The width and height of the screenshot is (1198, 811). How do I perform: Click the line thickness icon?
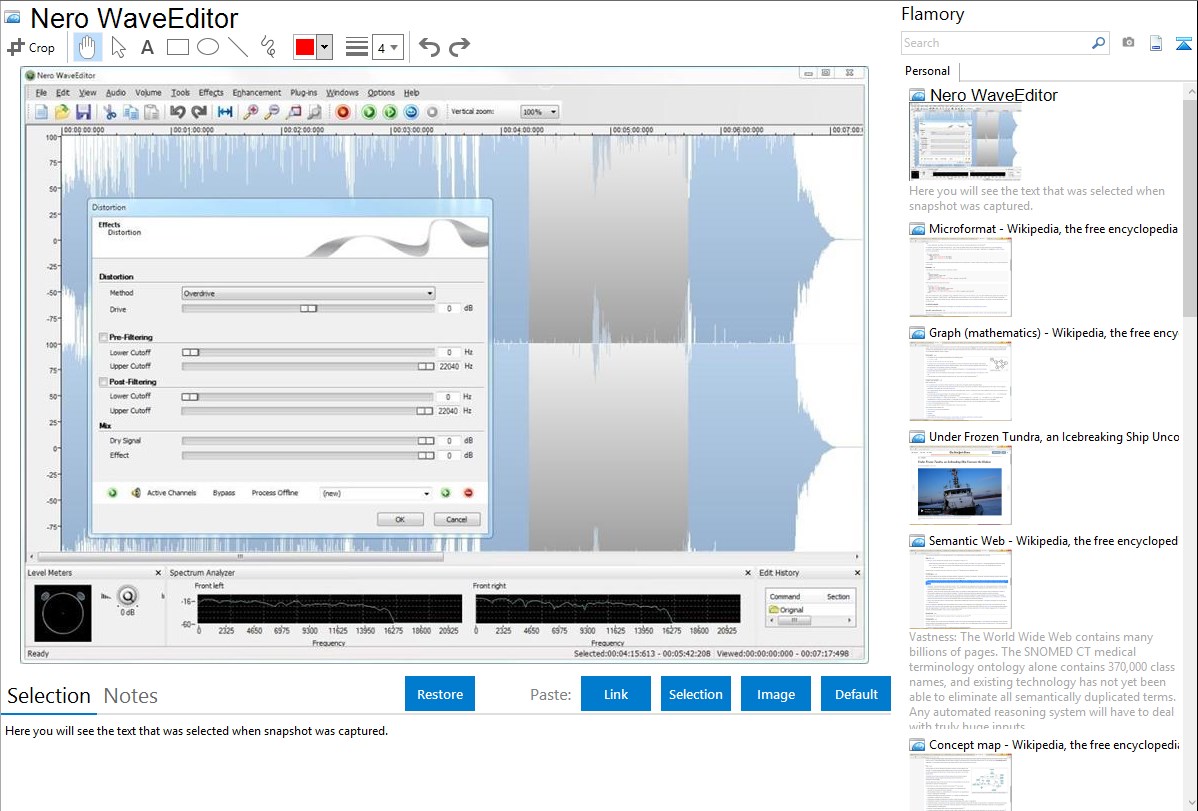(357, 47)
